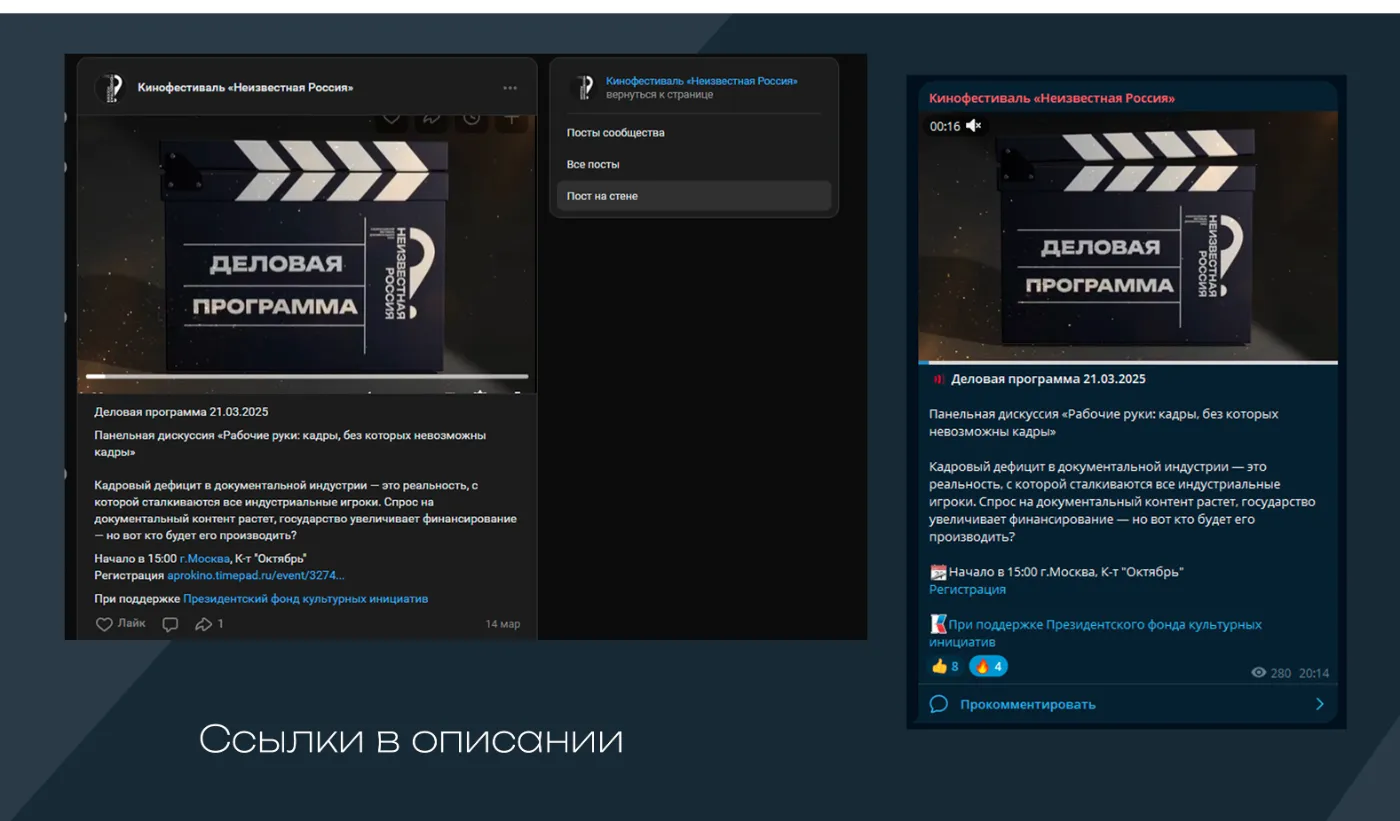Play the VK clapperboard video
The width and height of the screenshot is (1400, 821).
(x=307, y=253)
